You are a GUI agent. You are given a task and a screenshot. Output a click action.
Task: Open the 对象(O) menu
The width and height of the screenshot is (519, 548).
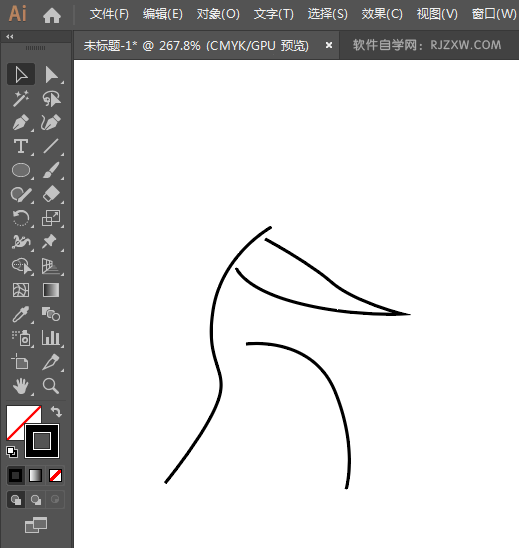coord(218,14)
